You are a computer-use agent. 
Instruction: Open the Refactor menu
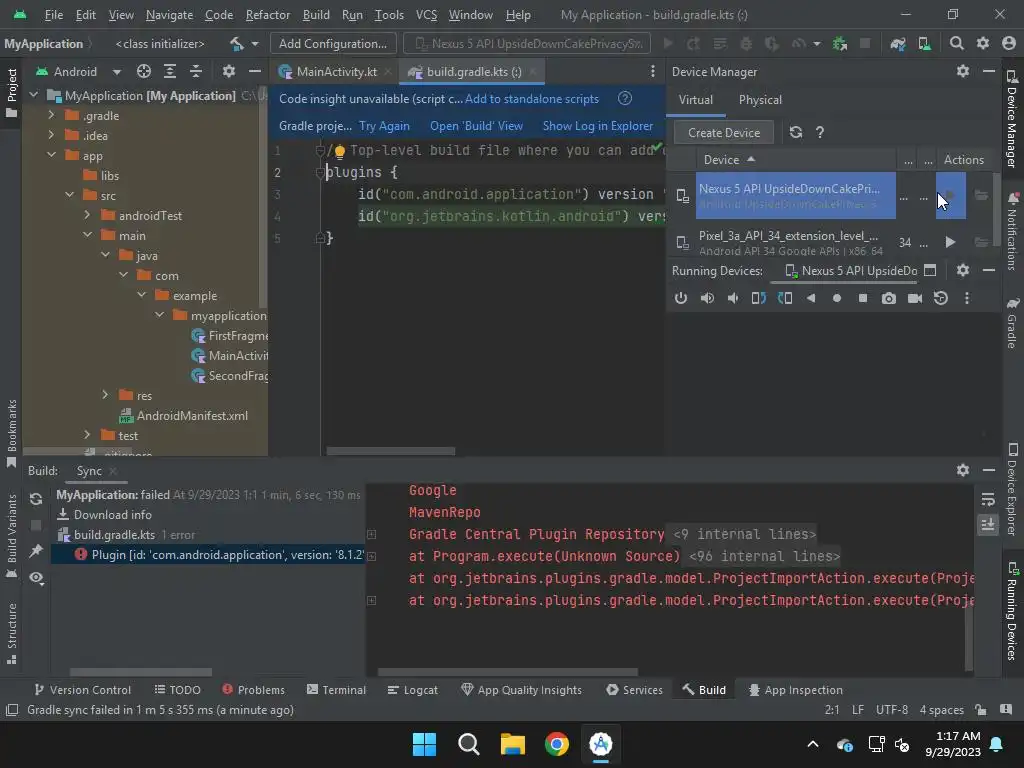pyautogui.click(x=267, y=14)
